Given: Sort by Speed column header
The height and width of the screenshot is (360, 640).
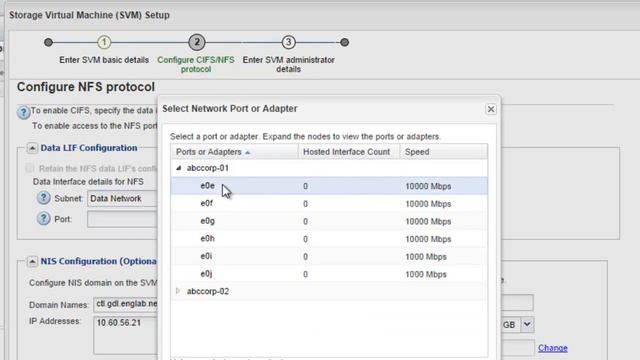Looking at the screenshot, I should pos(444,152).
